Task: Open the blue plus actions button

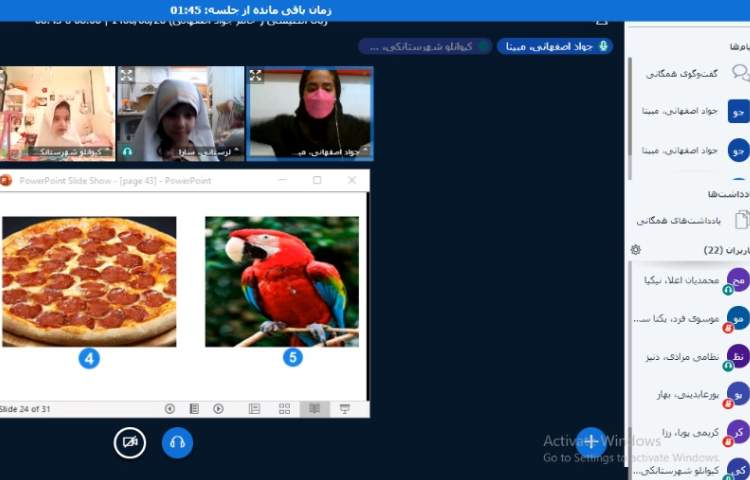Action: pyautogui.click(x=591, y=441)
